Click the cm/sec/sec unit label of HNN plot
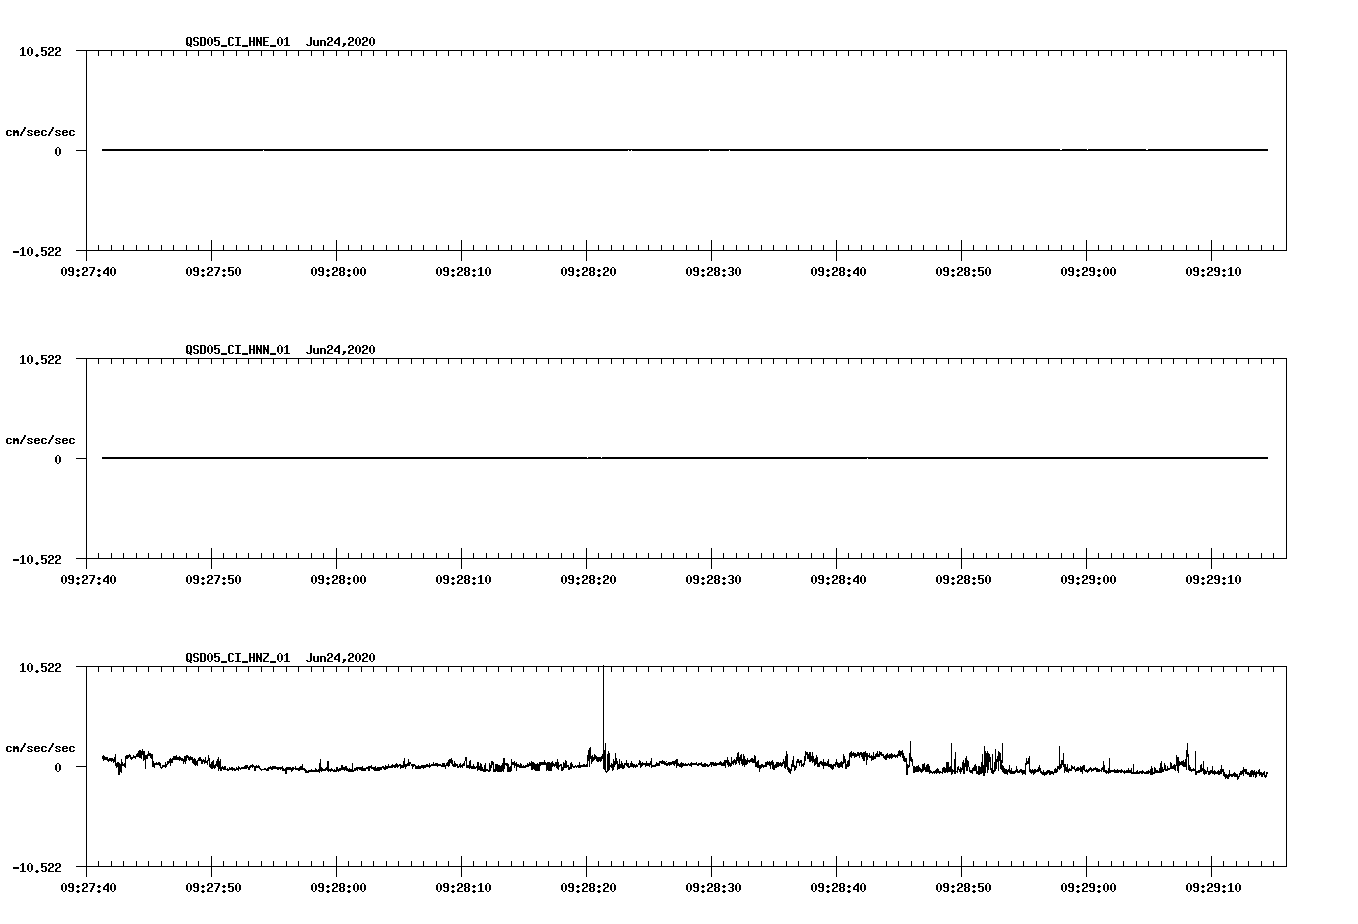1358x924 pixels. 40,440
